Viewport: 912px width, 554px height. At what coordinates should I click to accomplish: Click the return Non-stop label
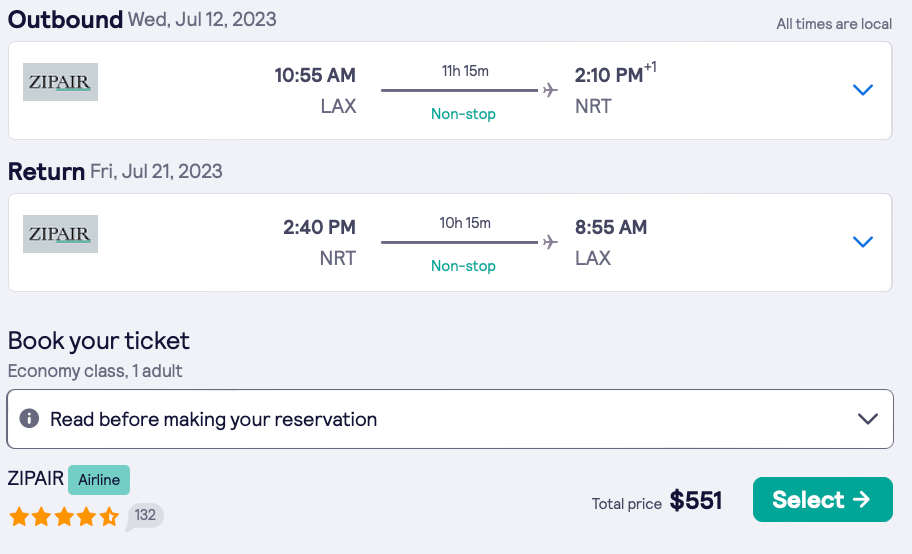coord(463,266)
